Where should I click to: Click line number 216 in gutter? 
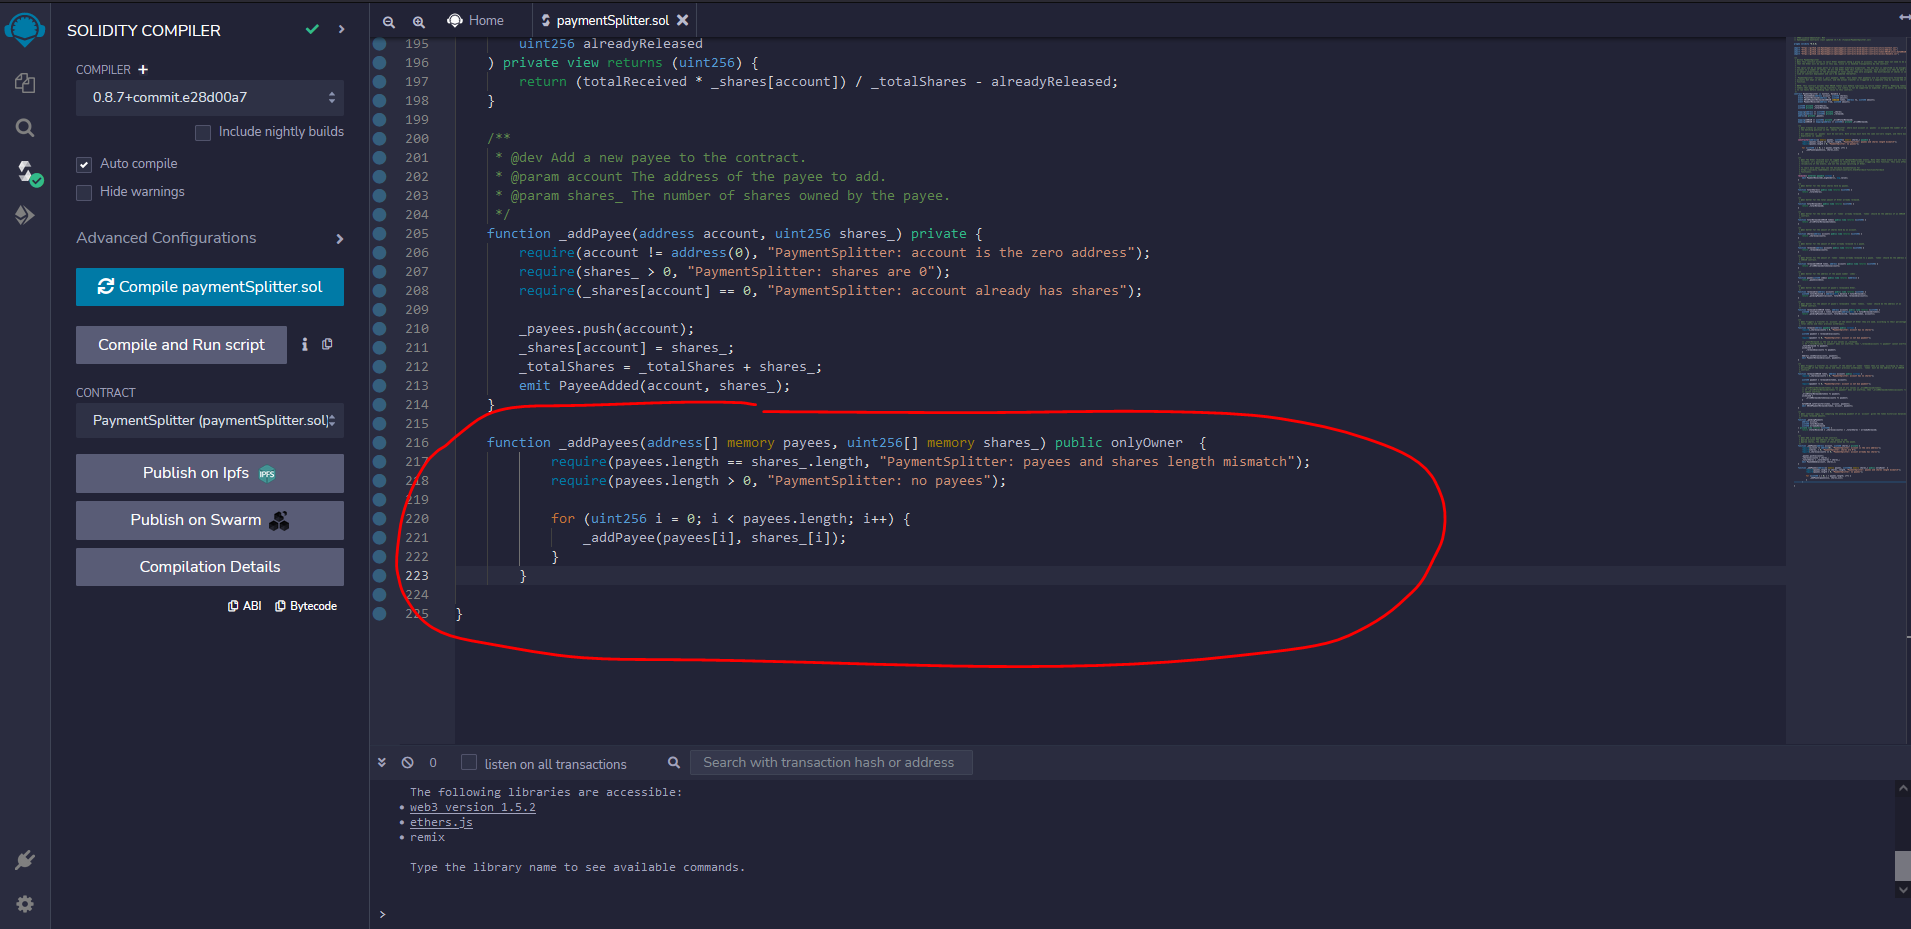tap(417, 443)
